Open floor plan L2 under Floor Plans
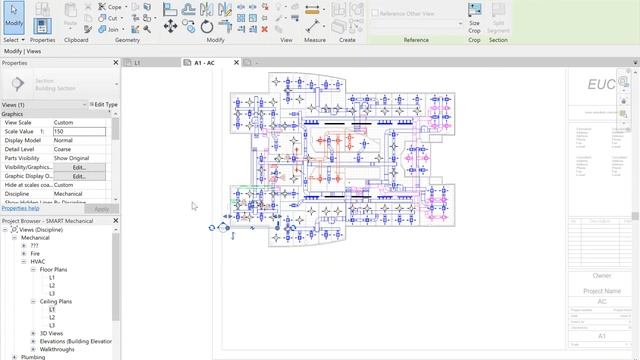Screen dimensions: 640x360 [52, 286]
